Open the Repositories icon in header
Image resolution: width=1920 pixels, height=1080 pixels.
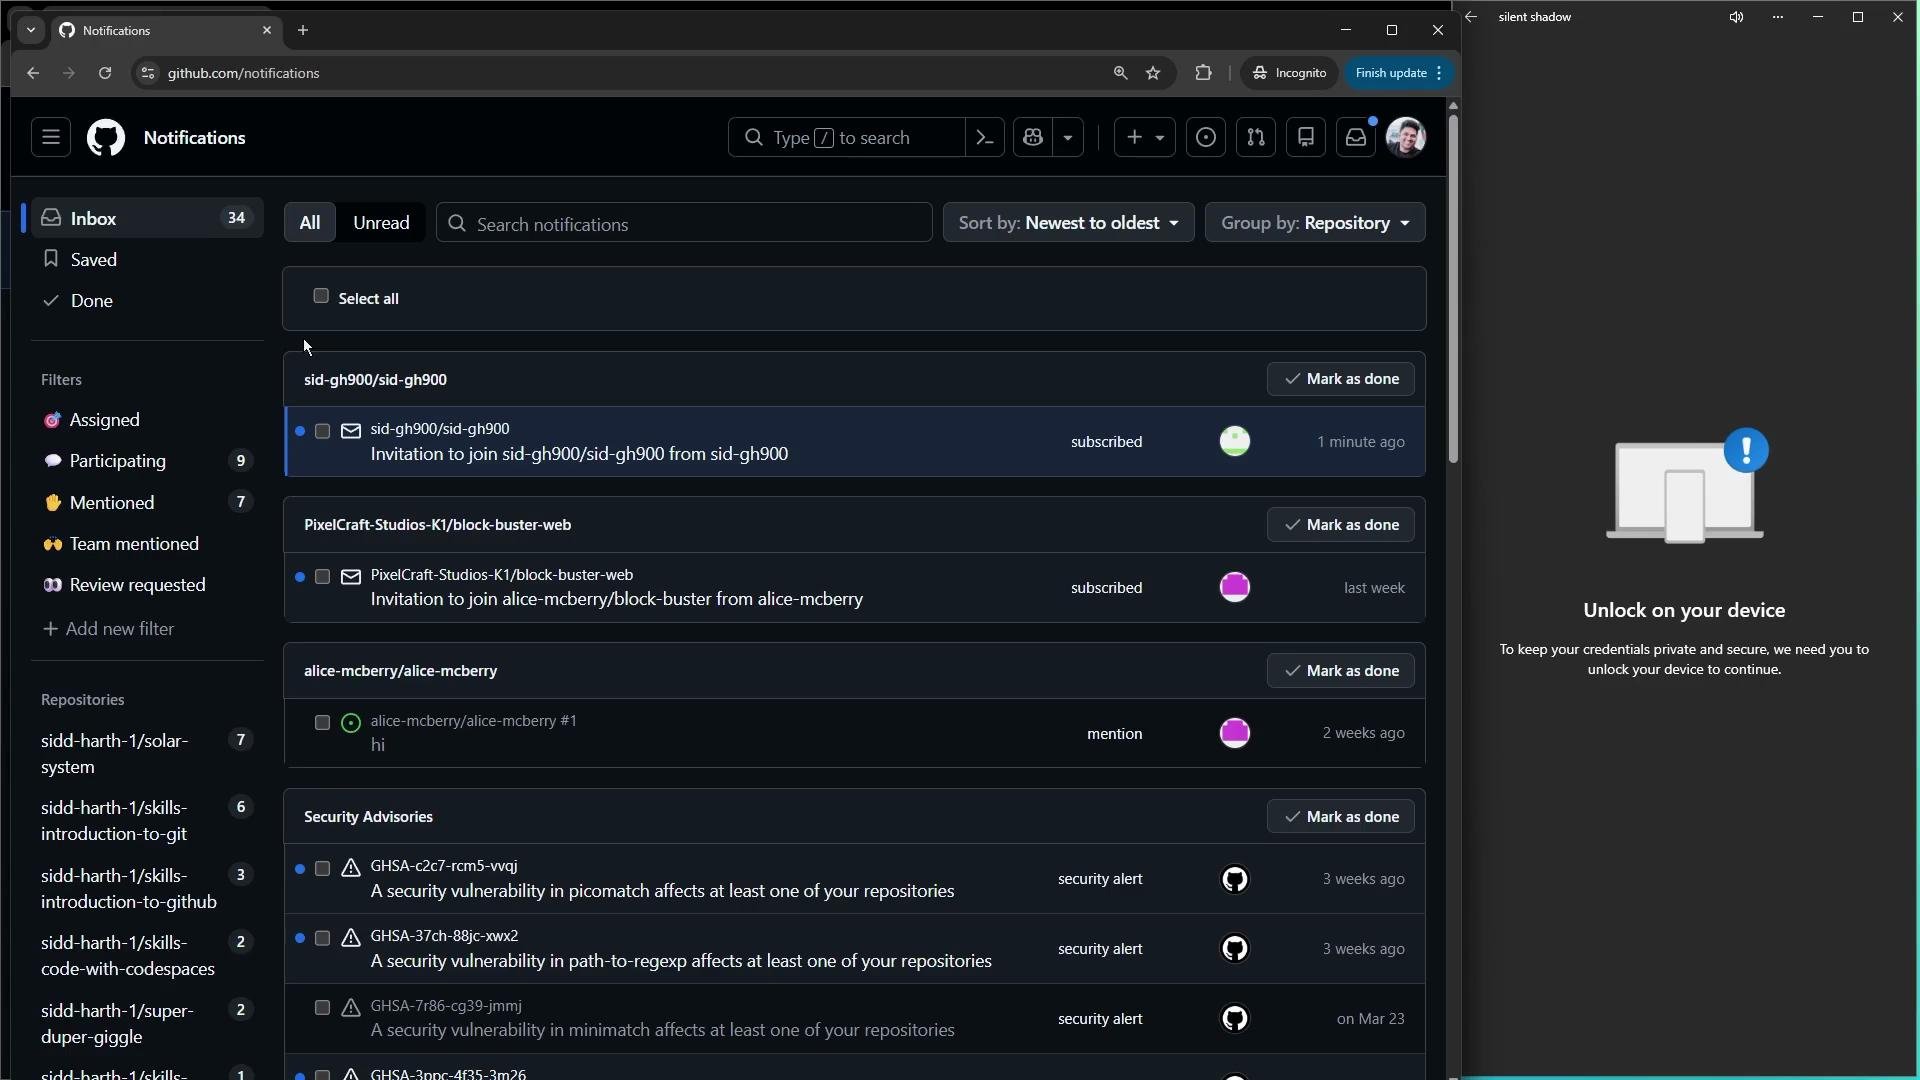click(x=1306, y=138)
